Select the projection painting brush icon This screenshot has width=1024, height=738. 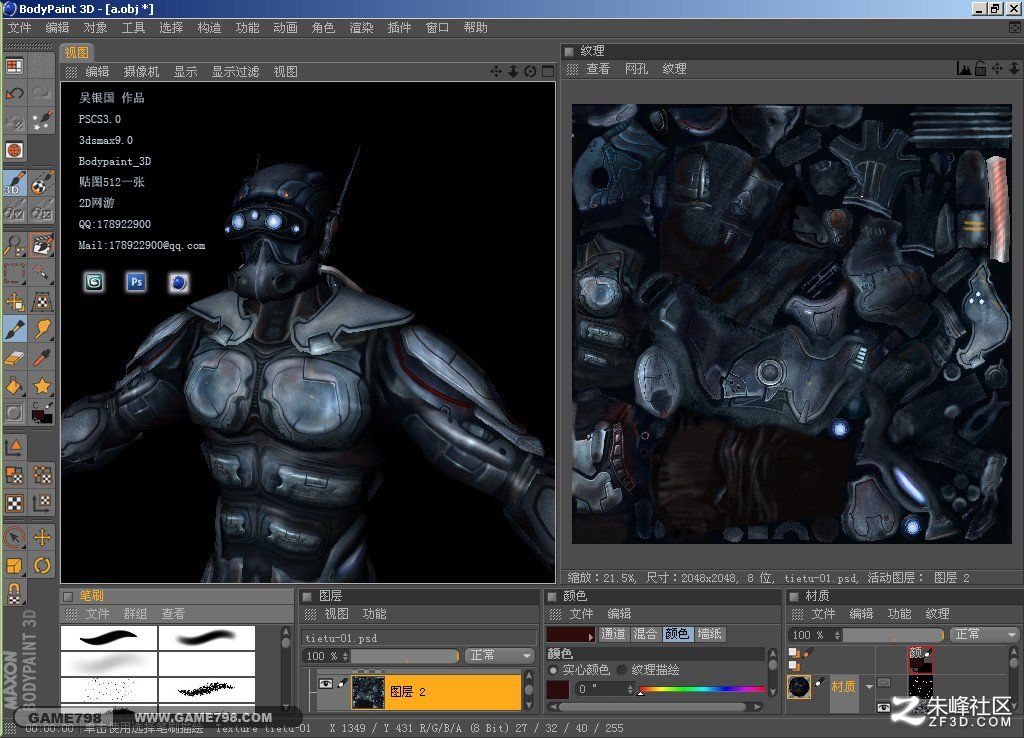(x=42, y=183)
